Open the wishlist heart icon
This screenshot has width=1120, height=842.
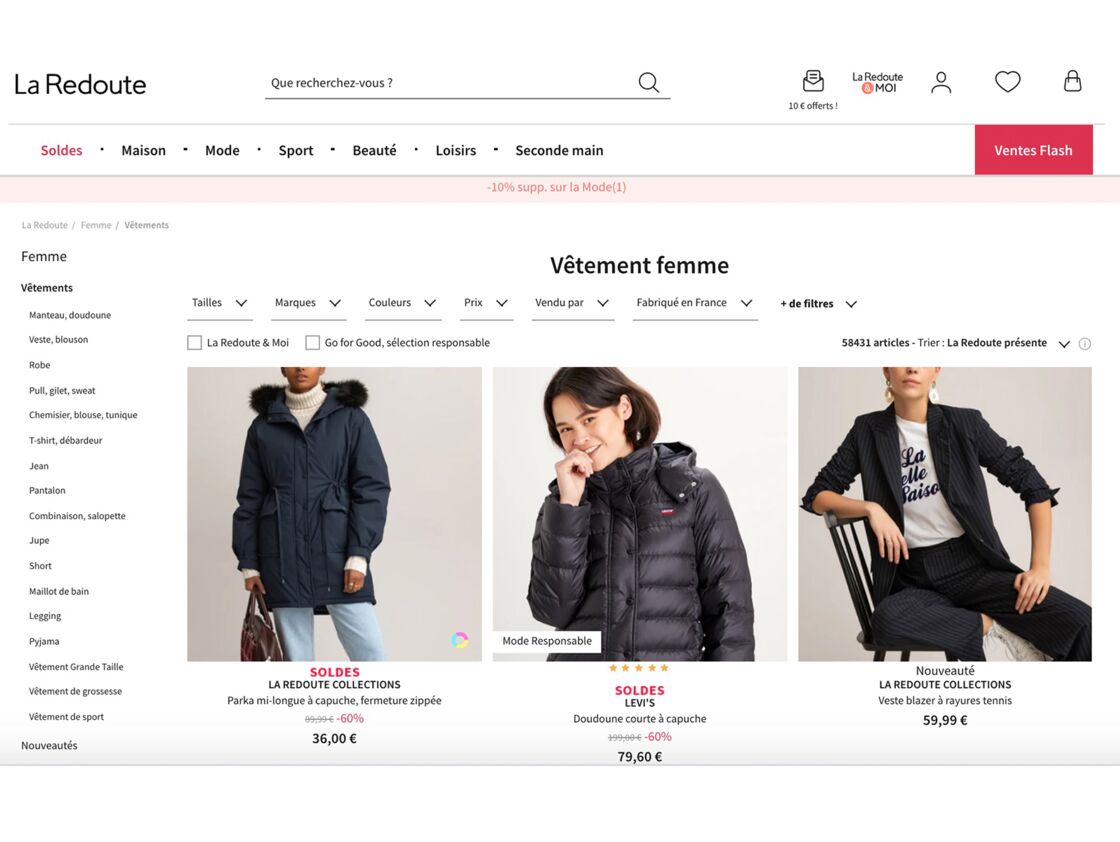(x=1008, y=81)
